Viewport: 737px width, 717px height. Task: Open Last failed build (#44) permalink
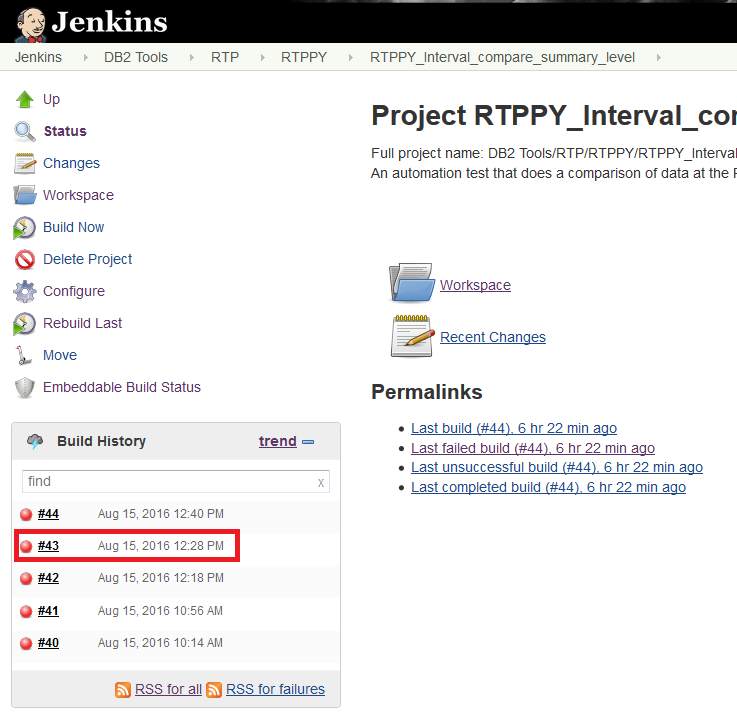[x=532, y=448]
